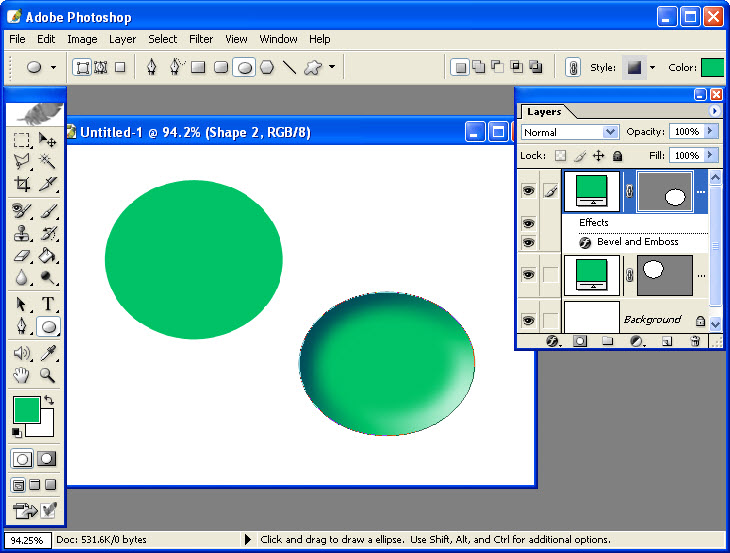Image resolution: width=730 pixels, height=553 pixels.
Task: Select the Background layer row
Action: click(x=651, y=320)
